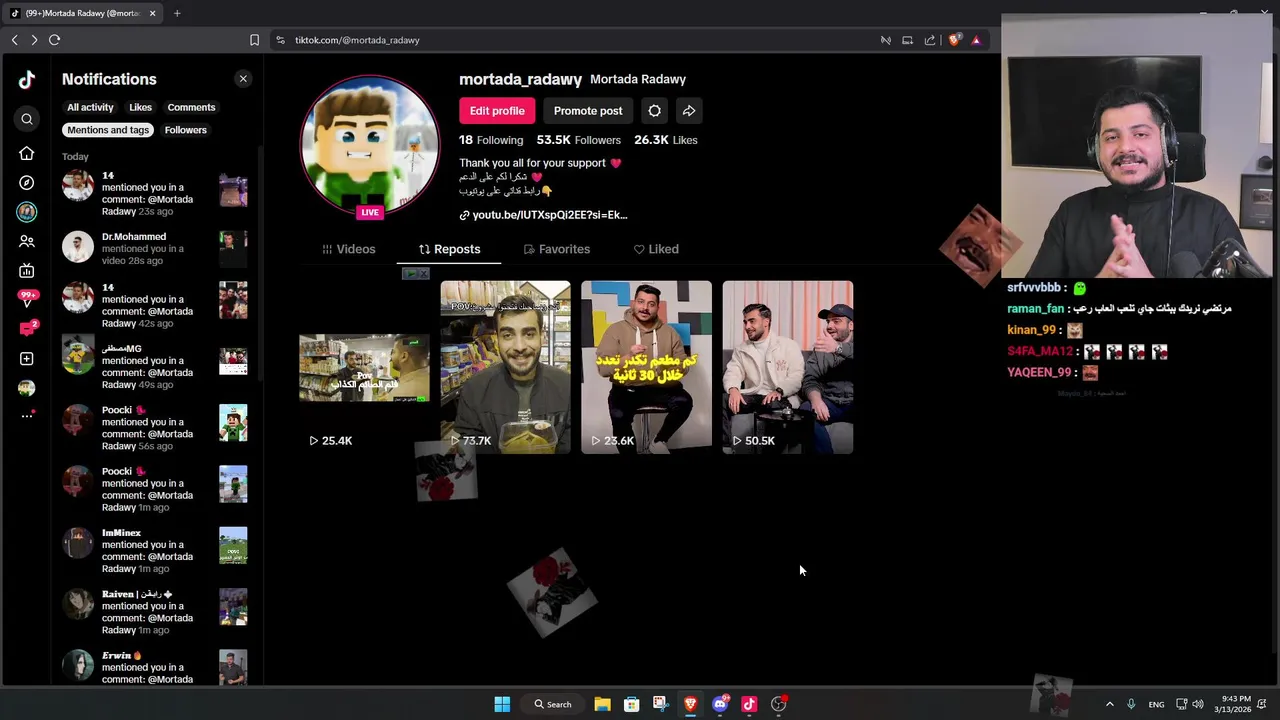
Task: Open the TikTok search icon
Action: (27, 119)
